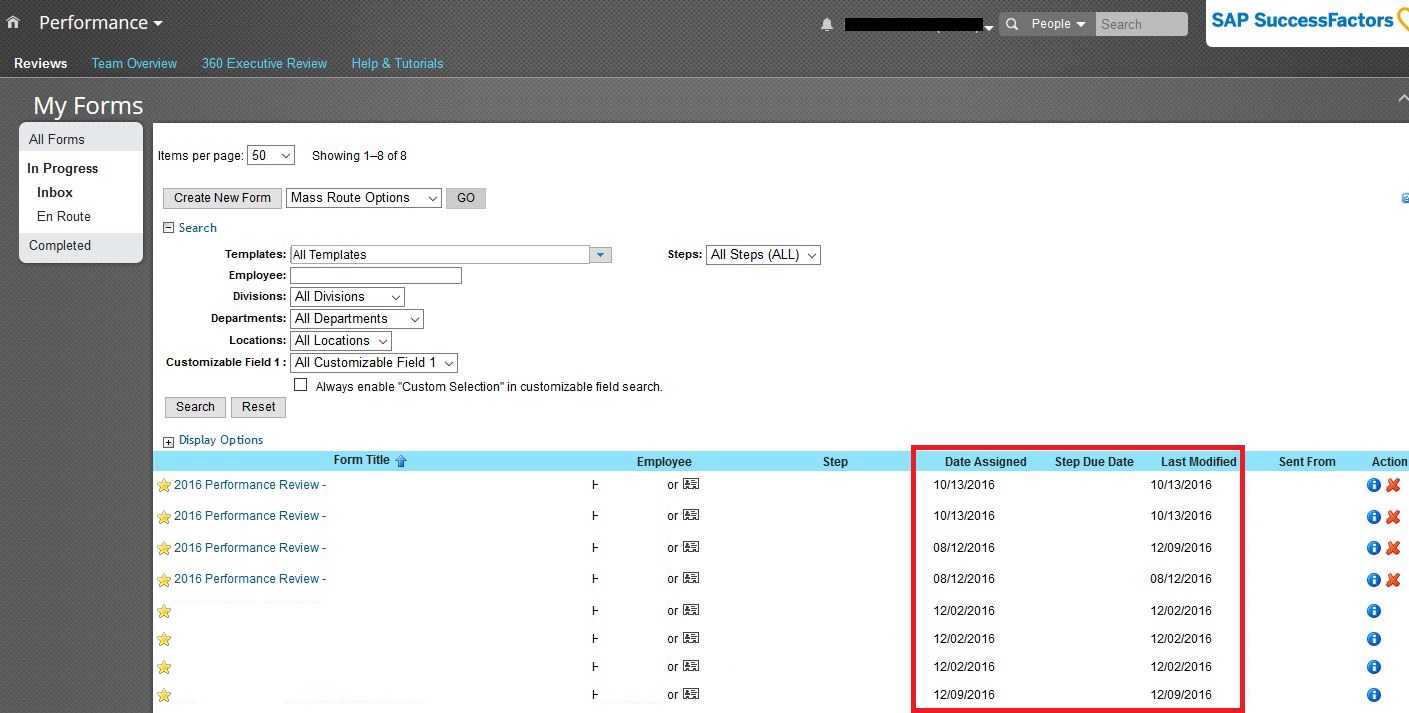Sort by the Step column header
1409x713 pixels.
point(835,462)
